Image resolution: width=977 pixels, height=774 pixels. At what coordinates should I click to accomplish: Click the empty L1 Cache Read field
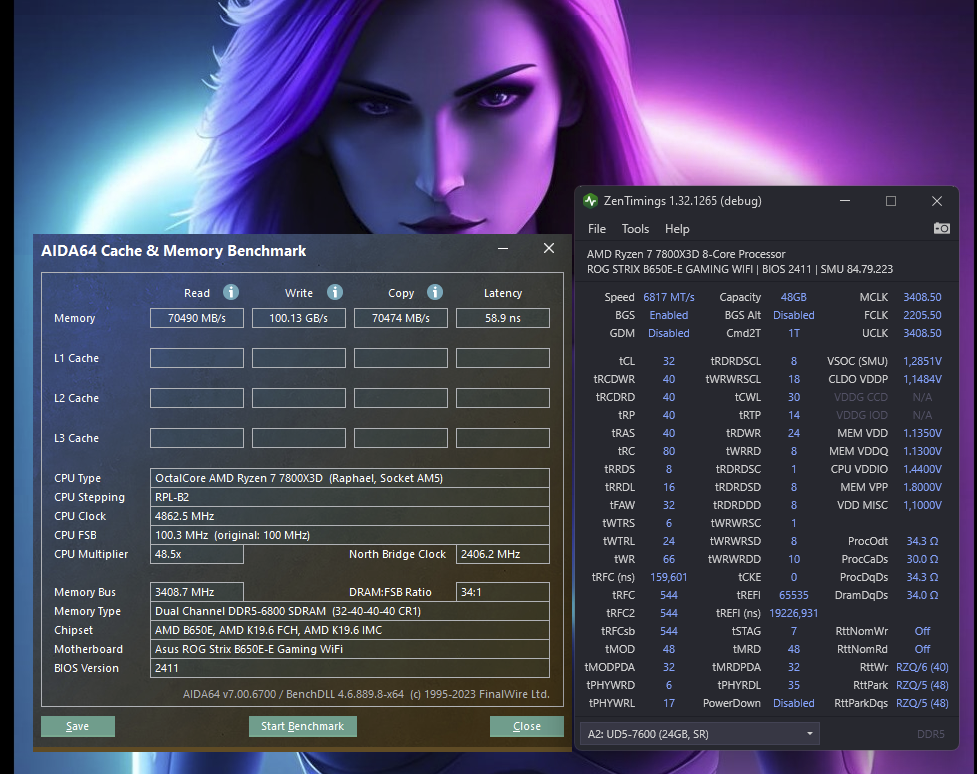[197, 358]
